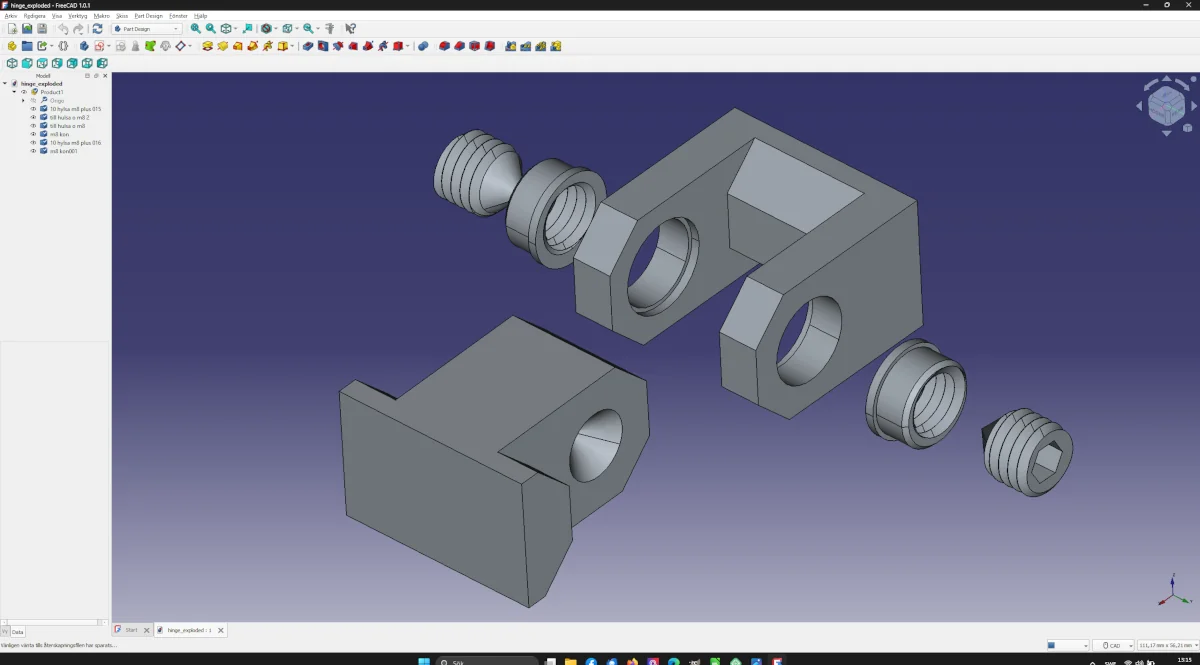Click the Undo arrow icon

click(x=63, y=29)
